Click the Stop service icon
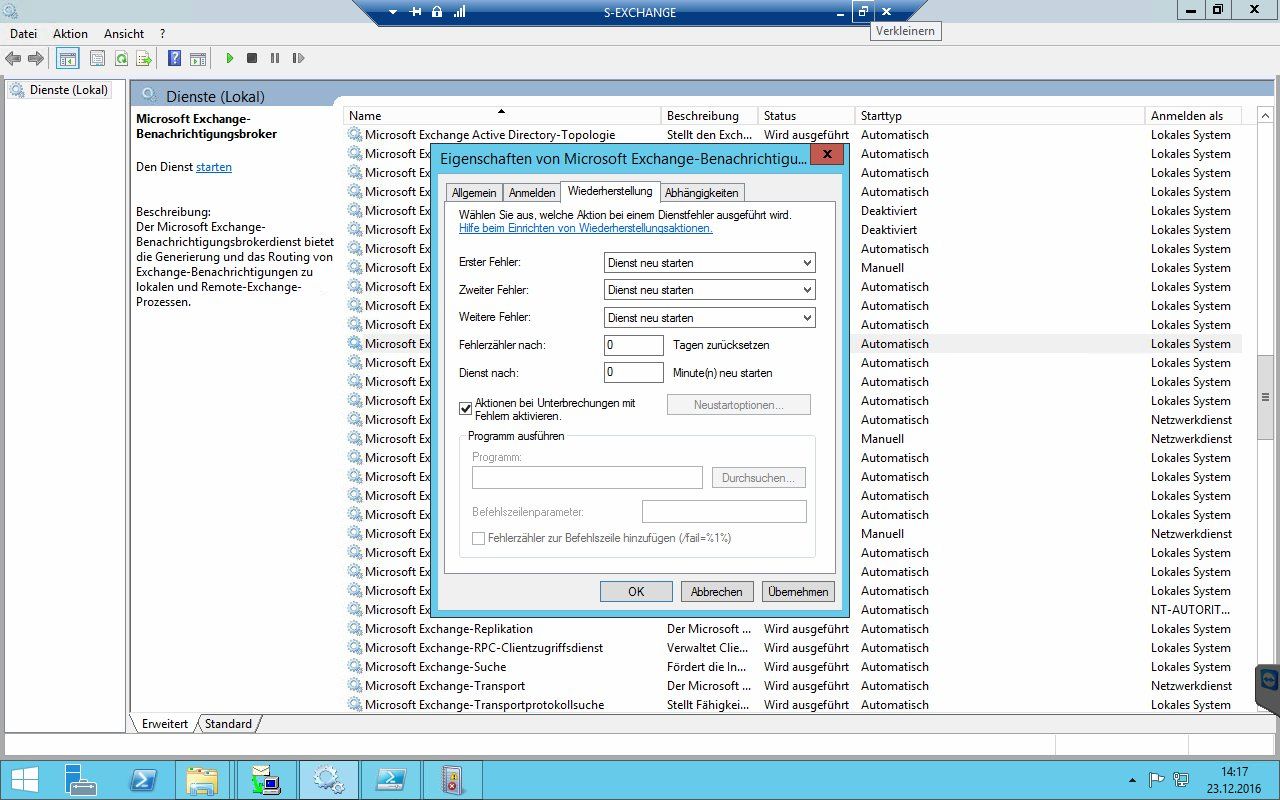 [x=252, y=59]
